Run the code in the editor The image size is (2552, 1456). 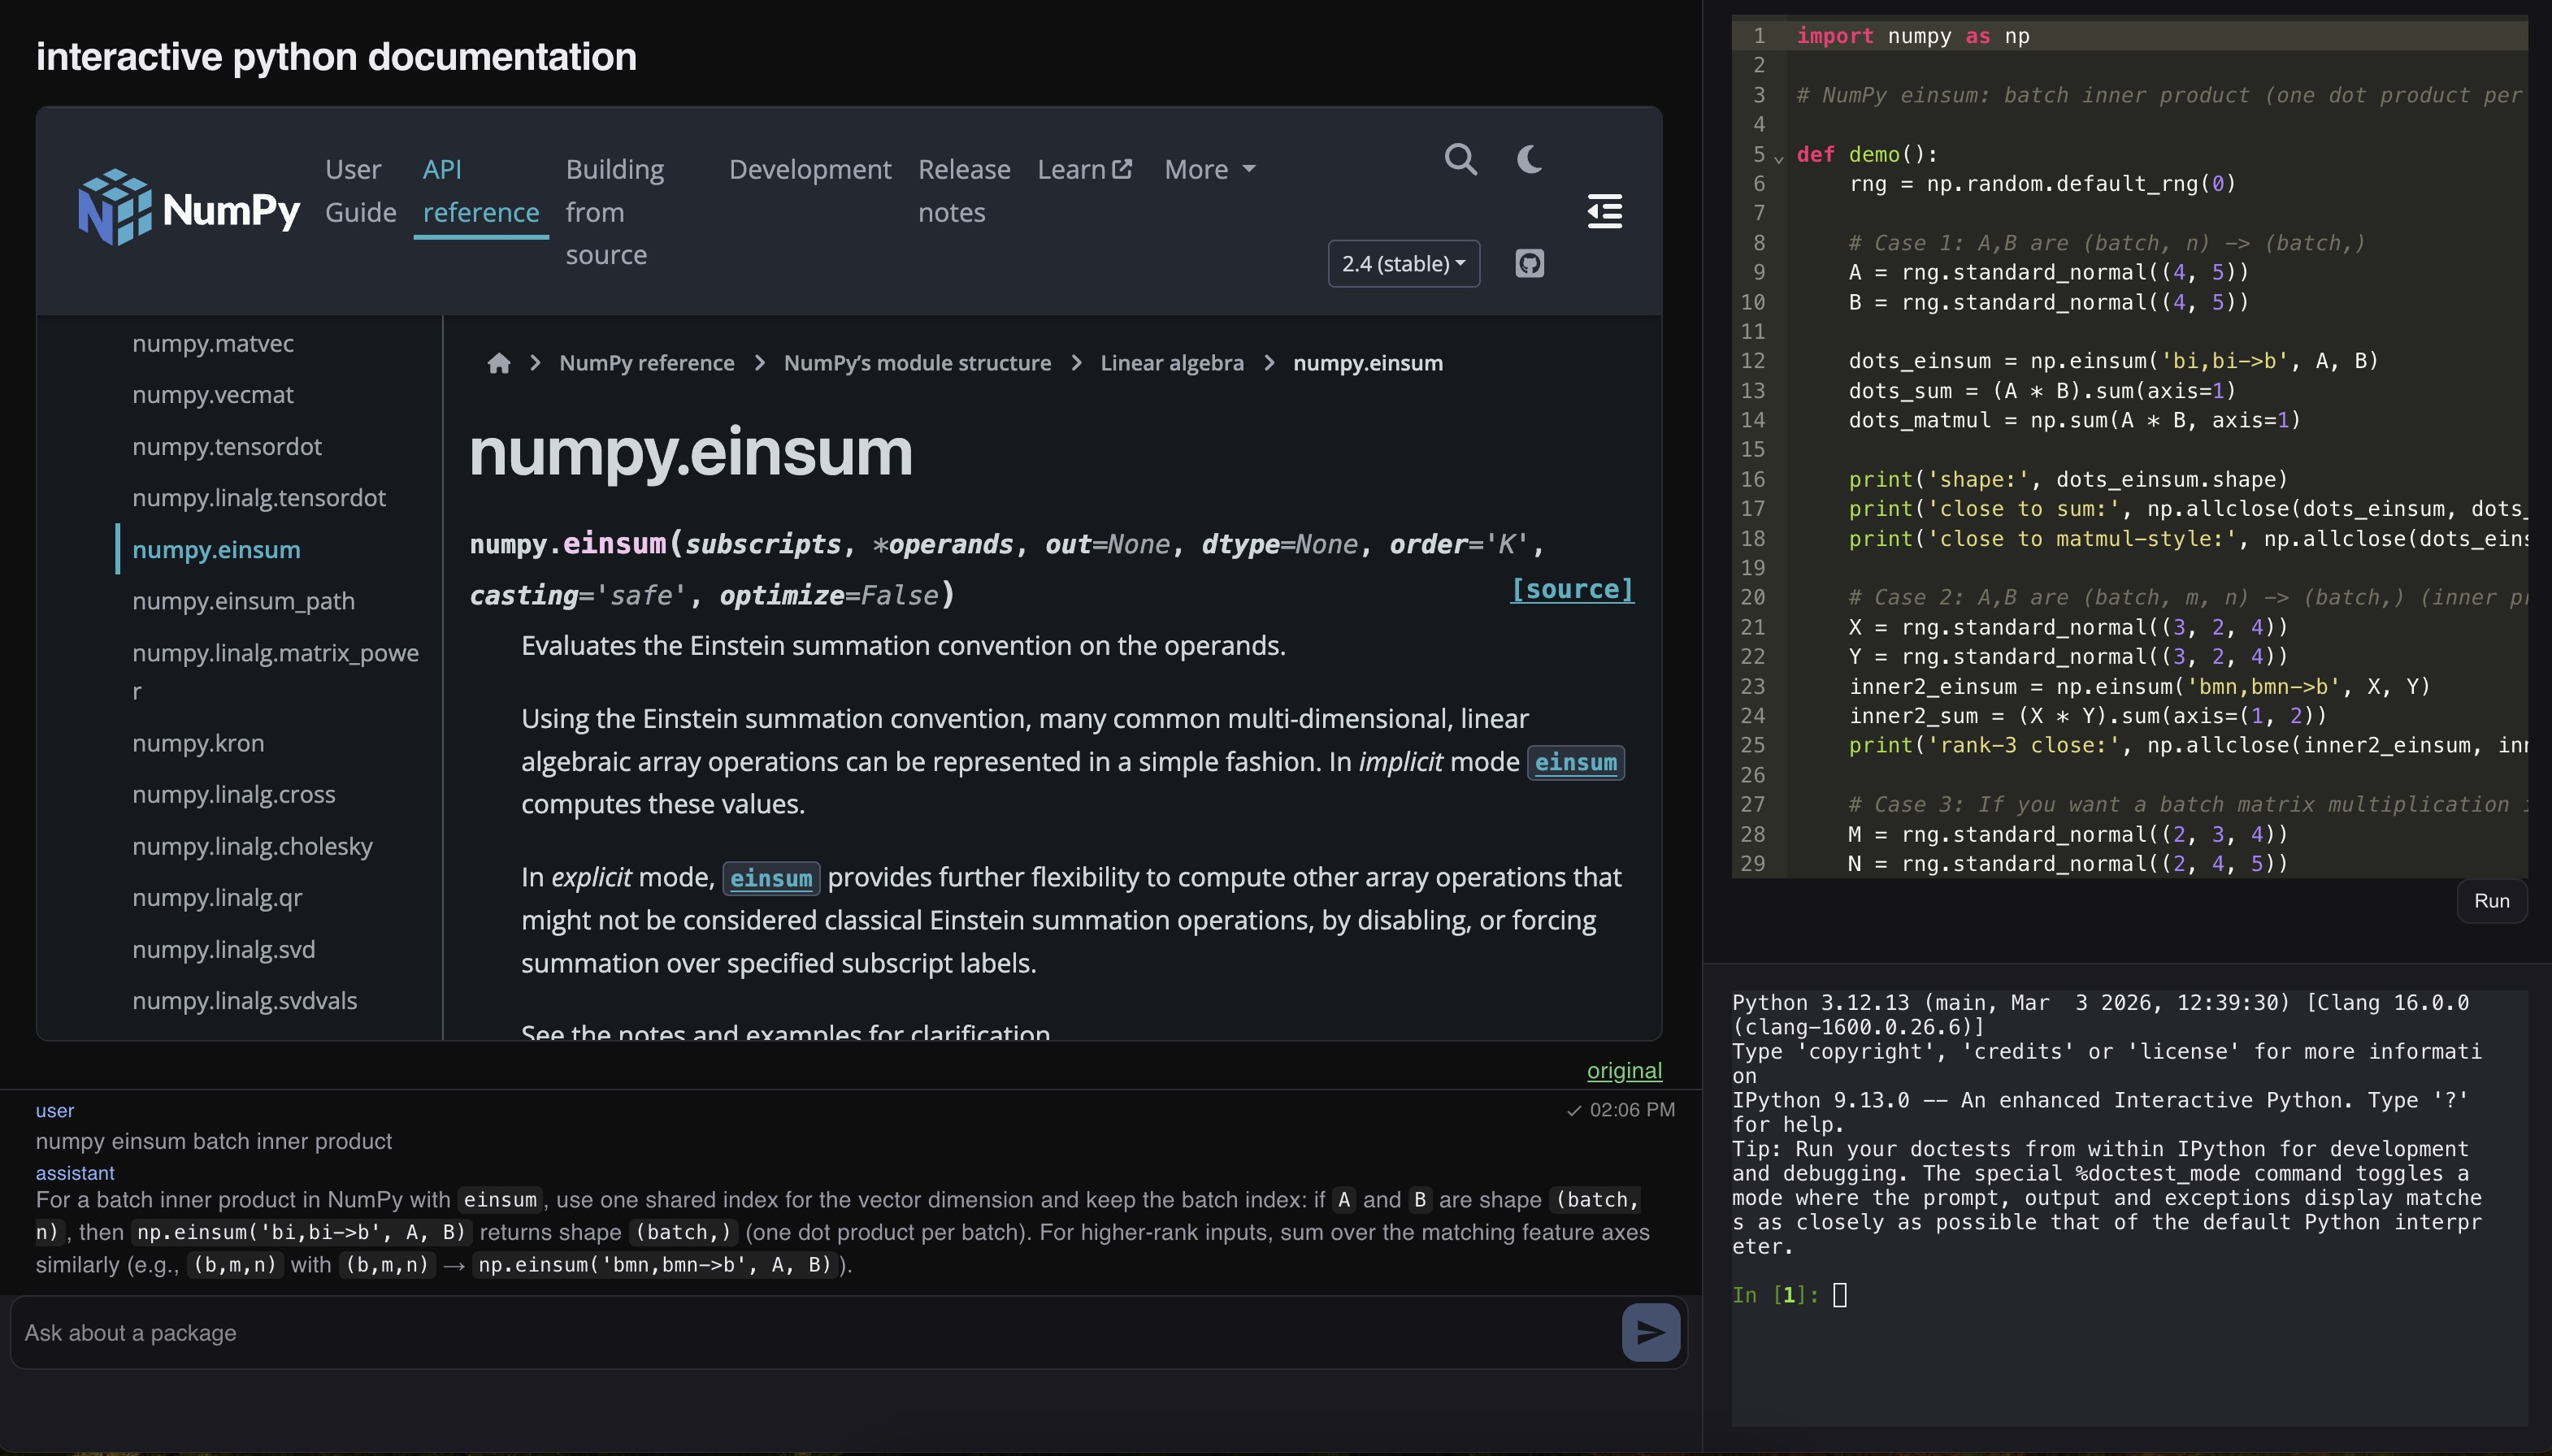2491,901
